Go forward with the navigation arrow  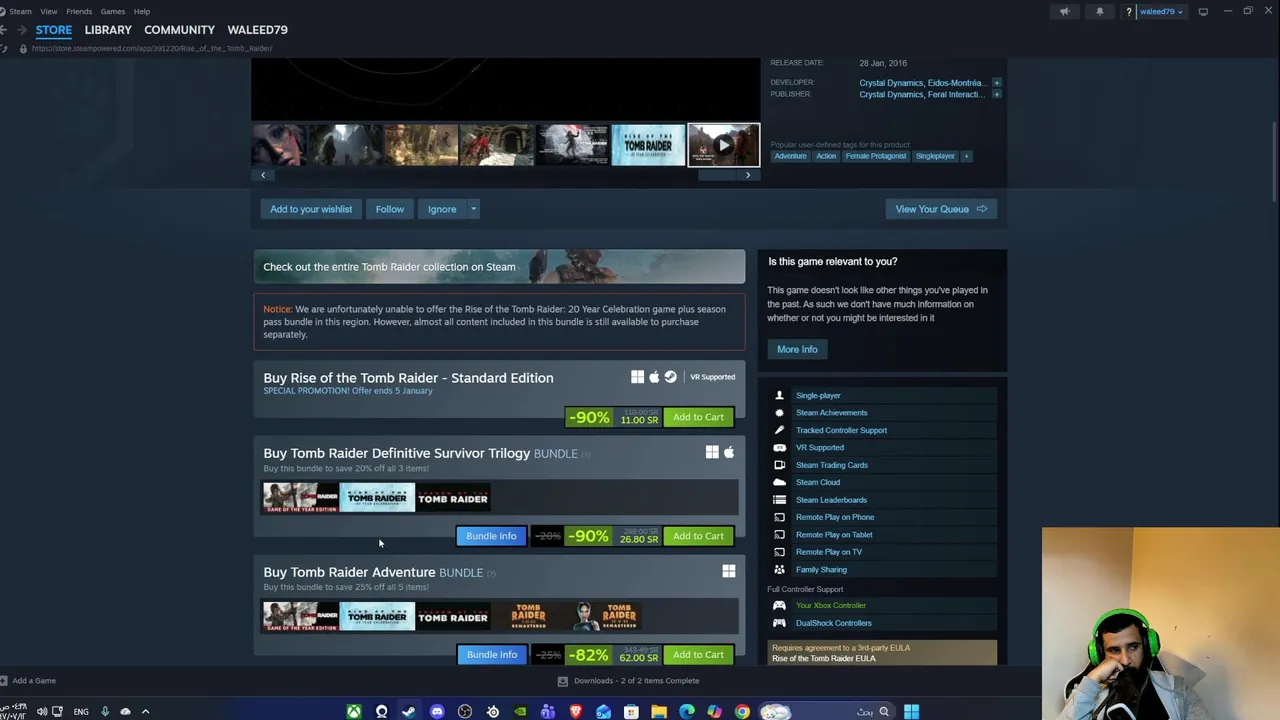click(x=21, y=30)
